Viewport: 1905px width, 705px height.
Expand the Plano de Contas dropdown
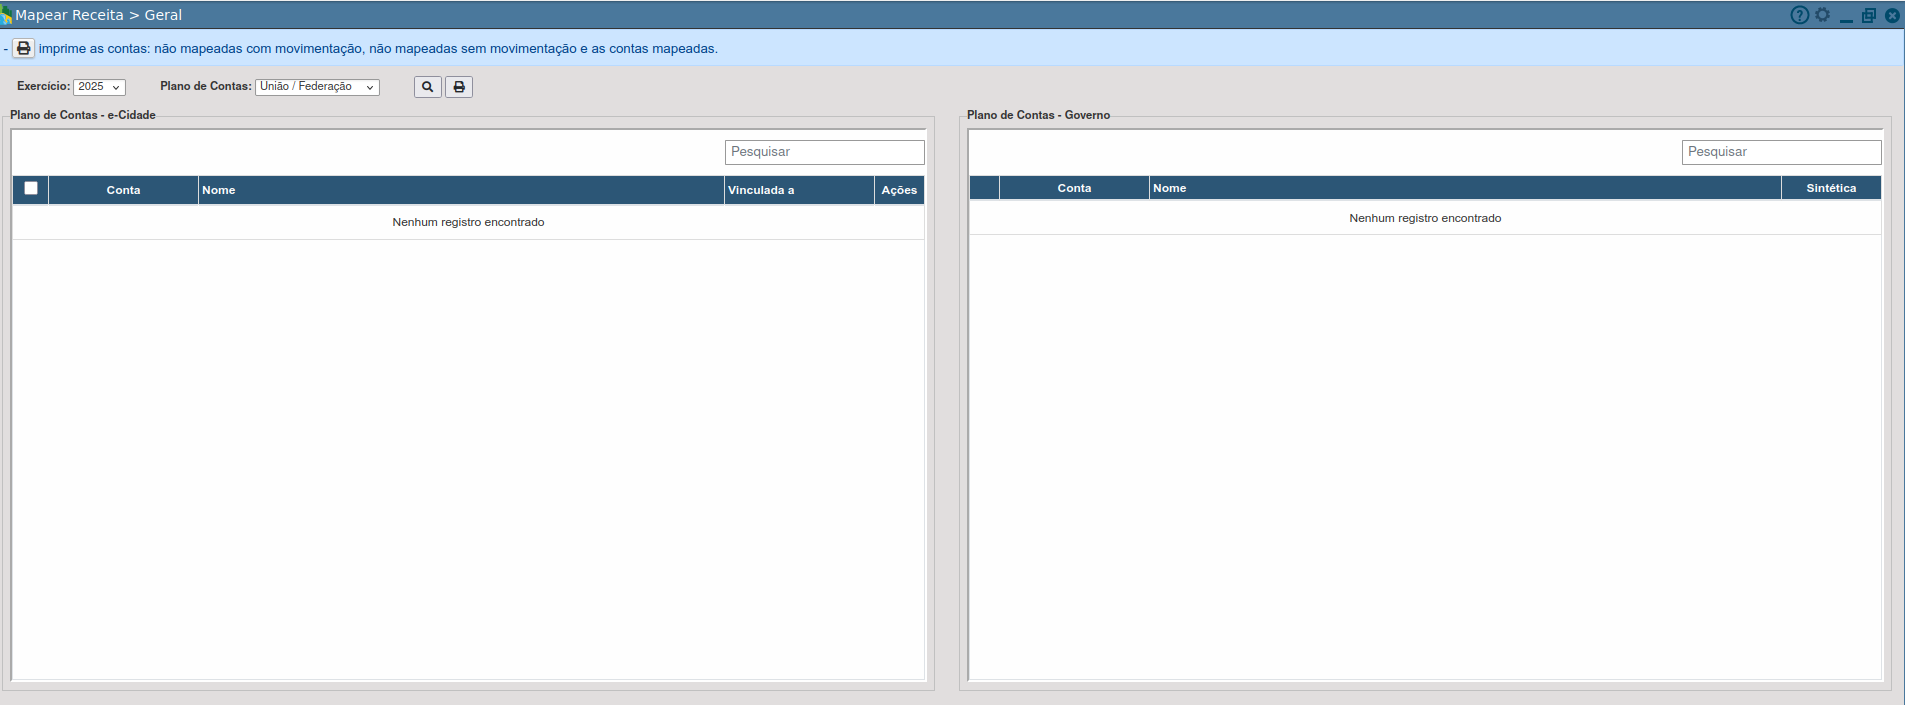[317, 87]
